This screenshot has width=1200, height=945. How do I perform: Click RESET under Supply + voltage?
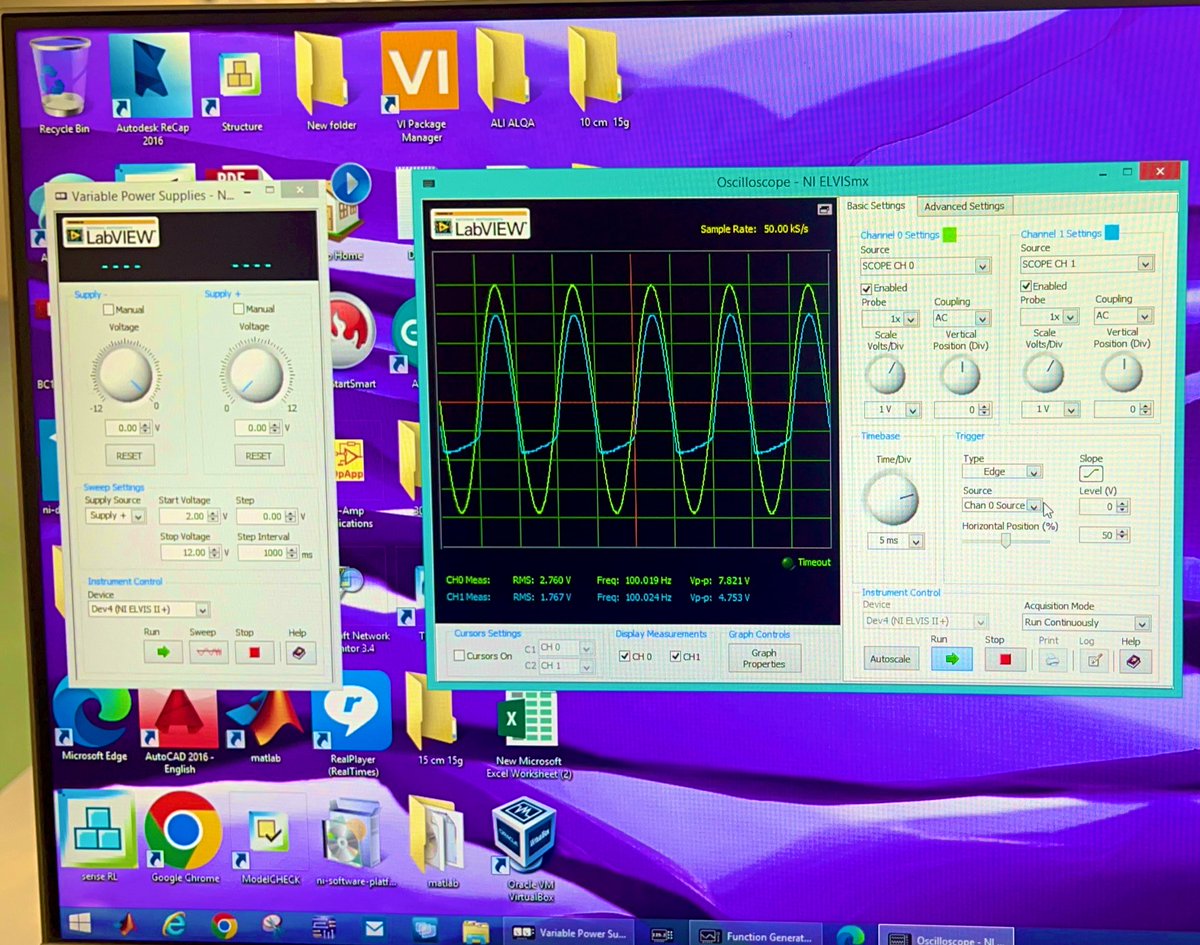[258, 455]
